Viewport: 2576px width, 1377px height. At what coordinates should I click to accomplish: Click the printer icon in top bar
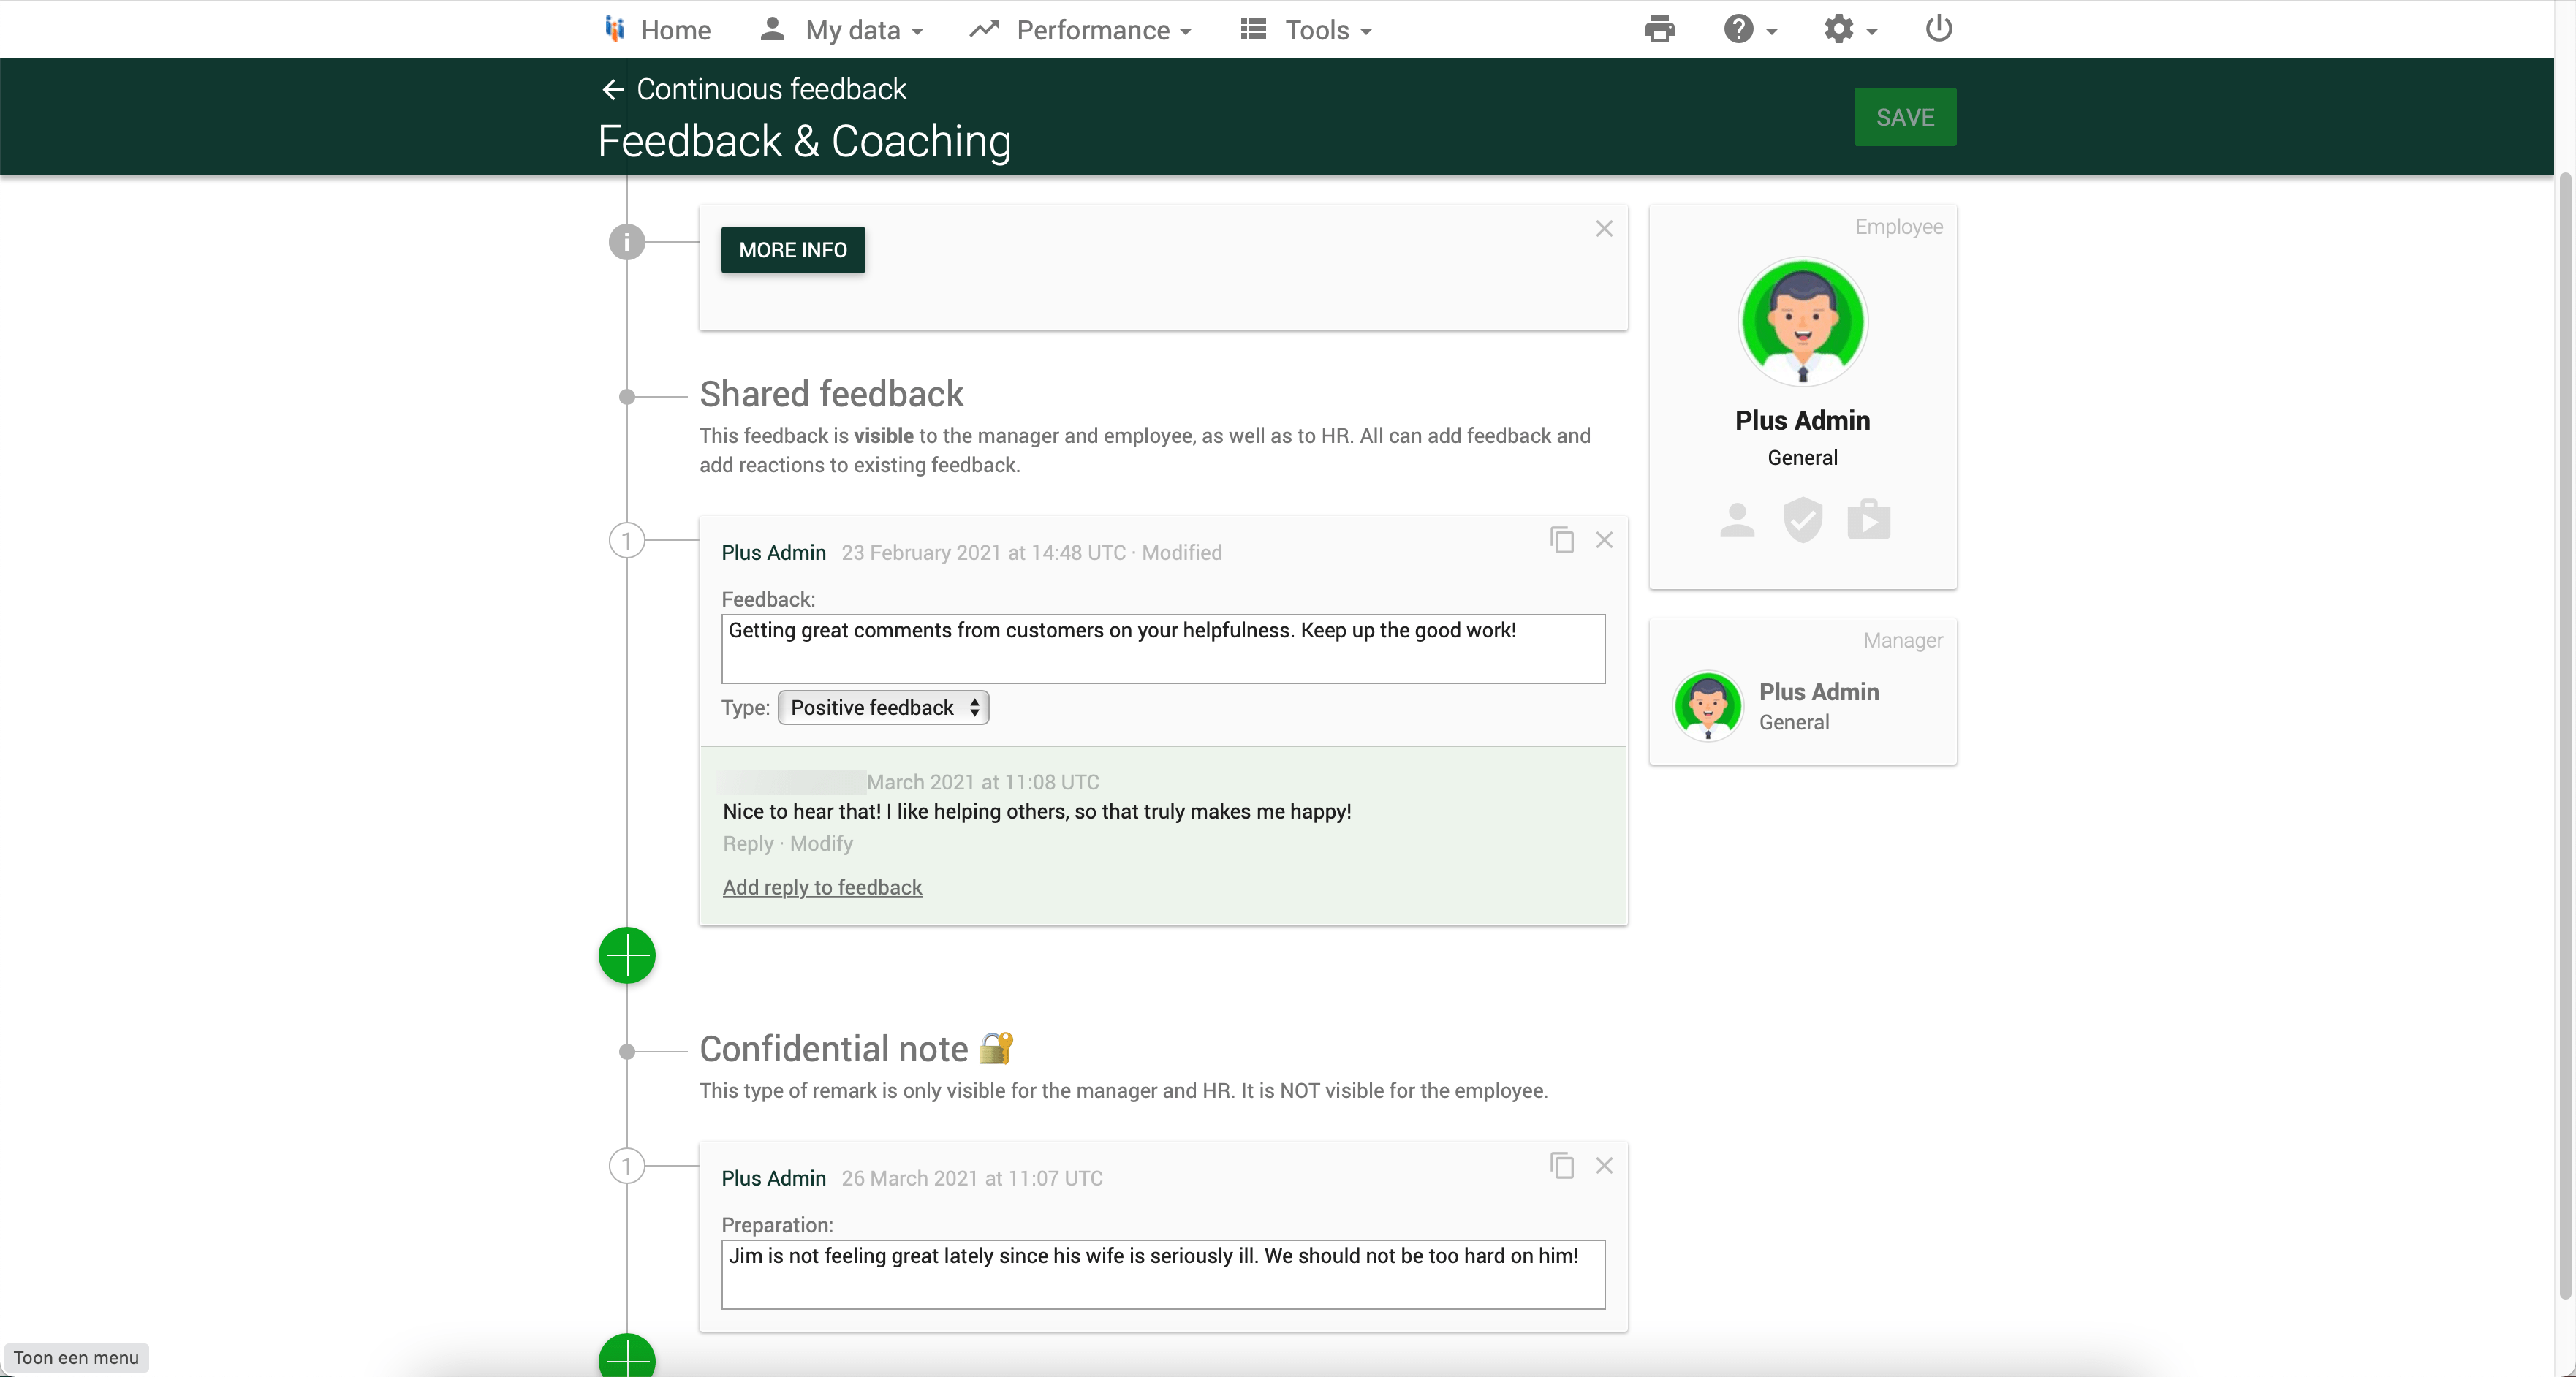pyautogui.click(x=1659, y=29)
